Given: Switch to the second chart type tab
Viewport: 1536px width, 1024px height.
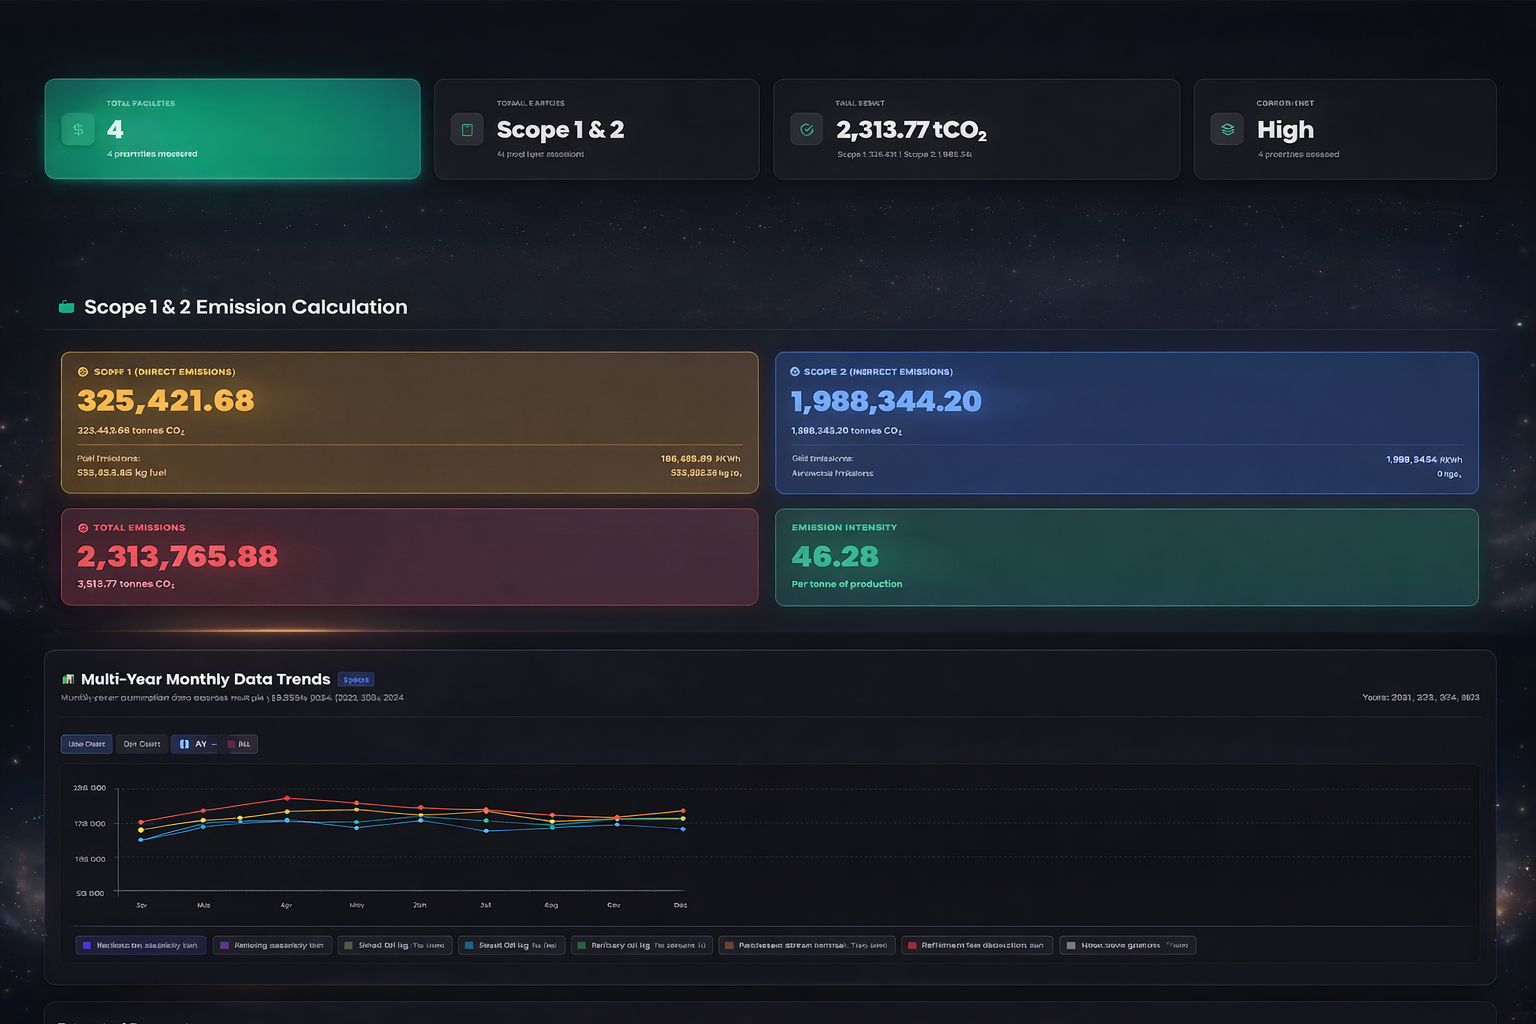Looking at the screenshot, I should (141, 744).
